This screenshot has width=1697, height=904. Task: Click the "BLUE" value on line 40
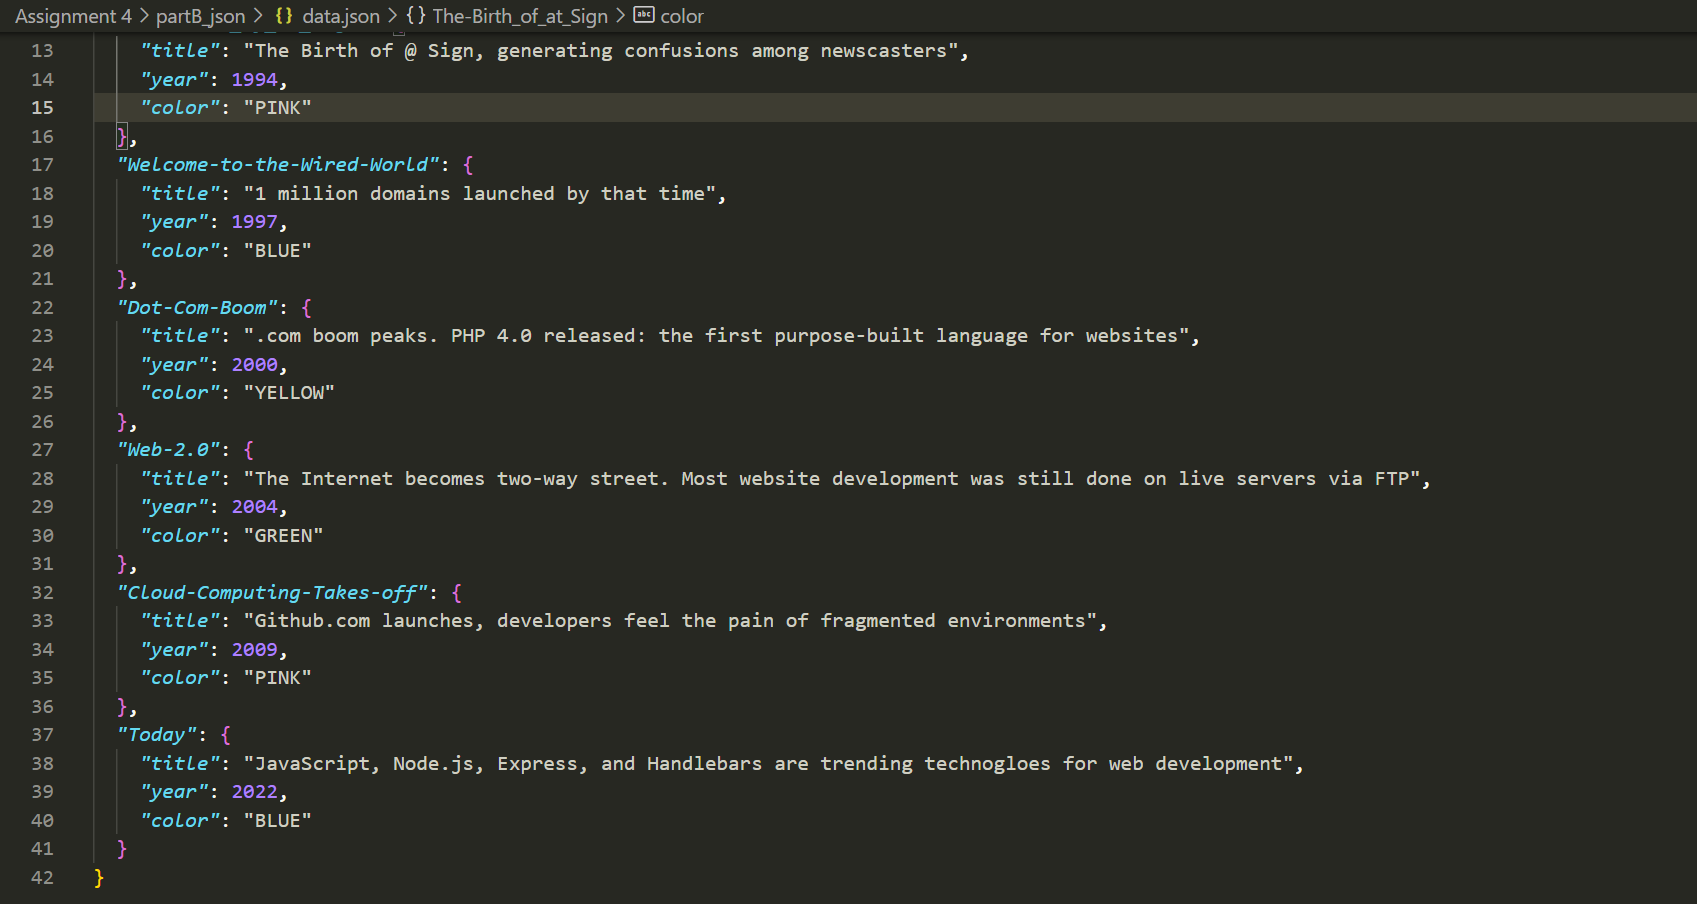pos(277,820)
